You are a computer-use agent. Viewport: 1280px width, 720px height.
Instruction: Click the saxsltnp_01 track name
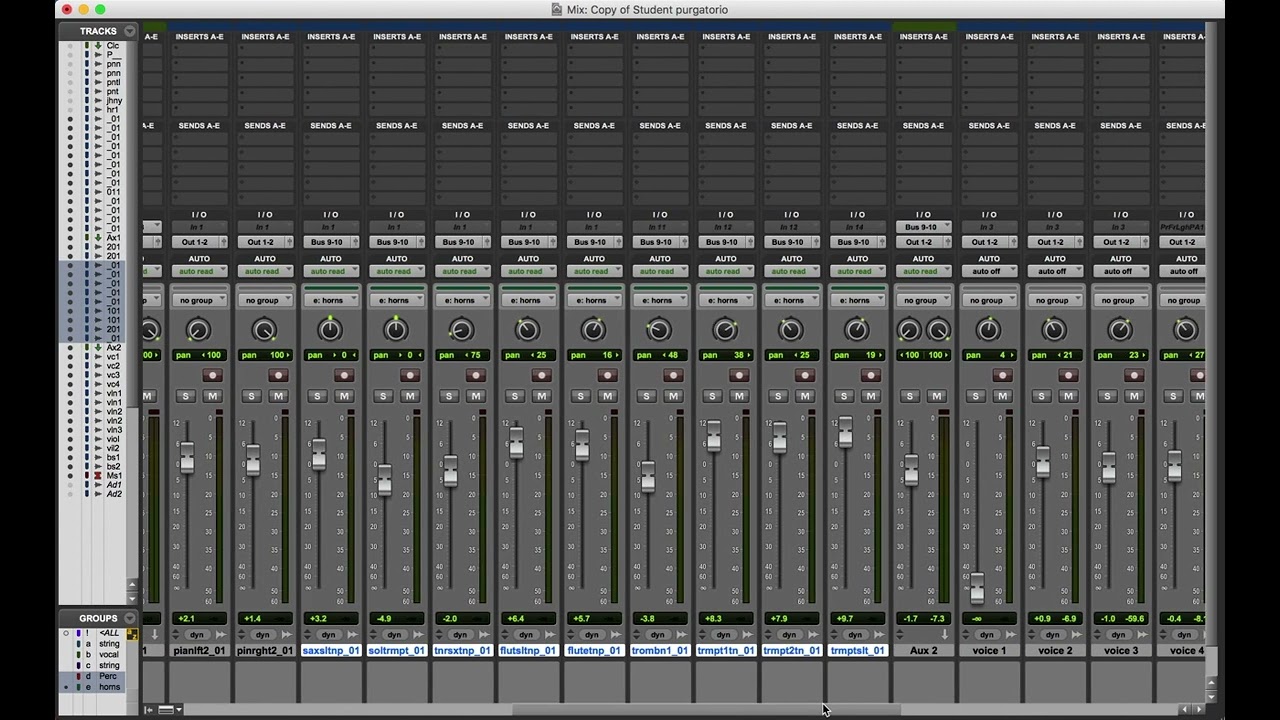click(x=330, y=651)
